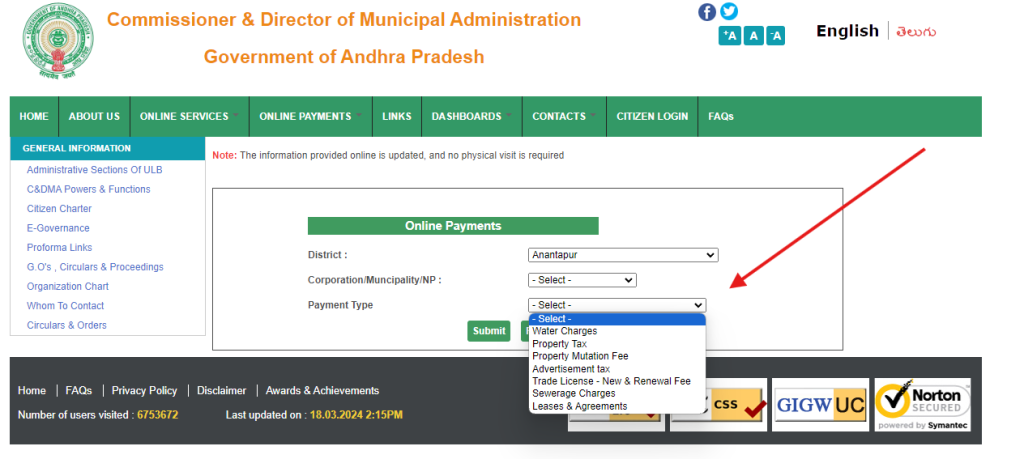Click the Norton Secured badge
This screenshot has width=1024, height=459.
[x=922, y=404]
